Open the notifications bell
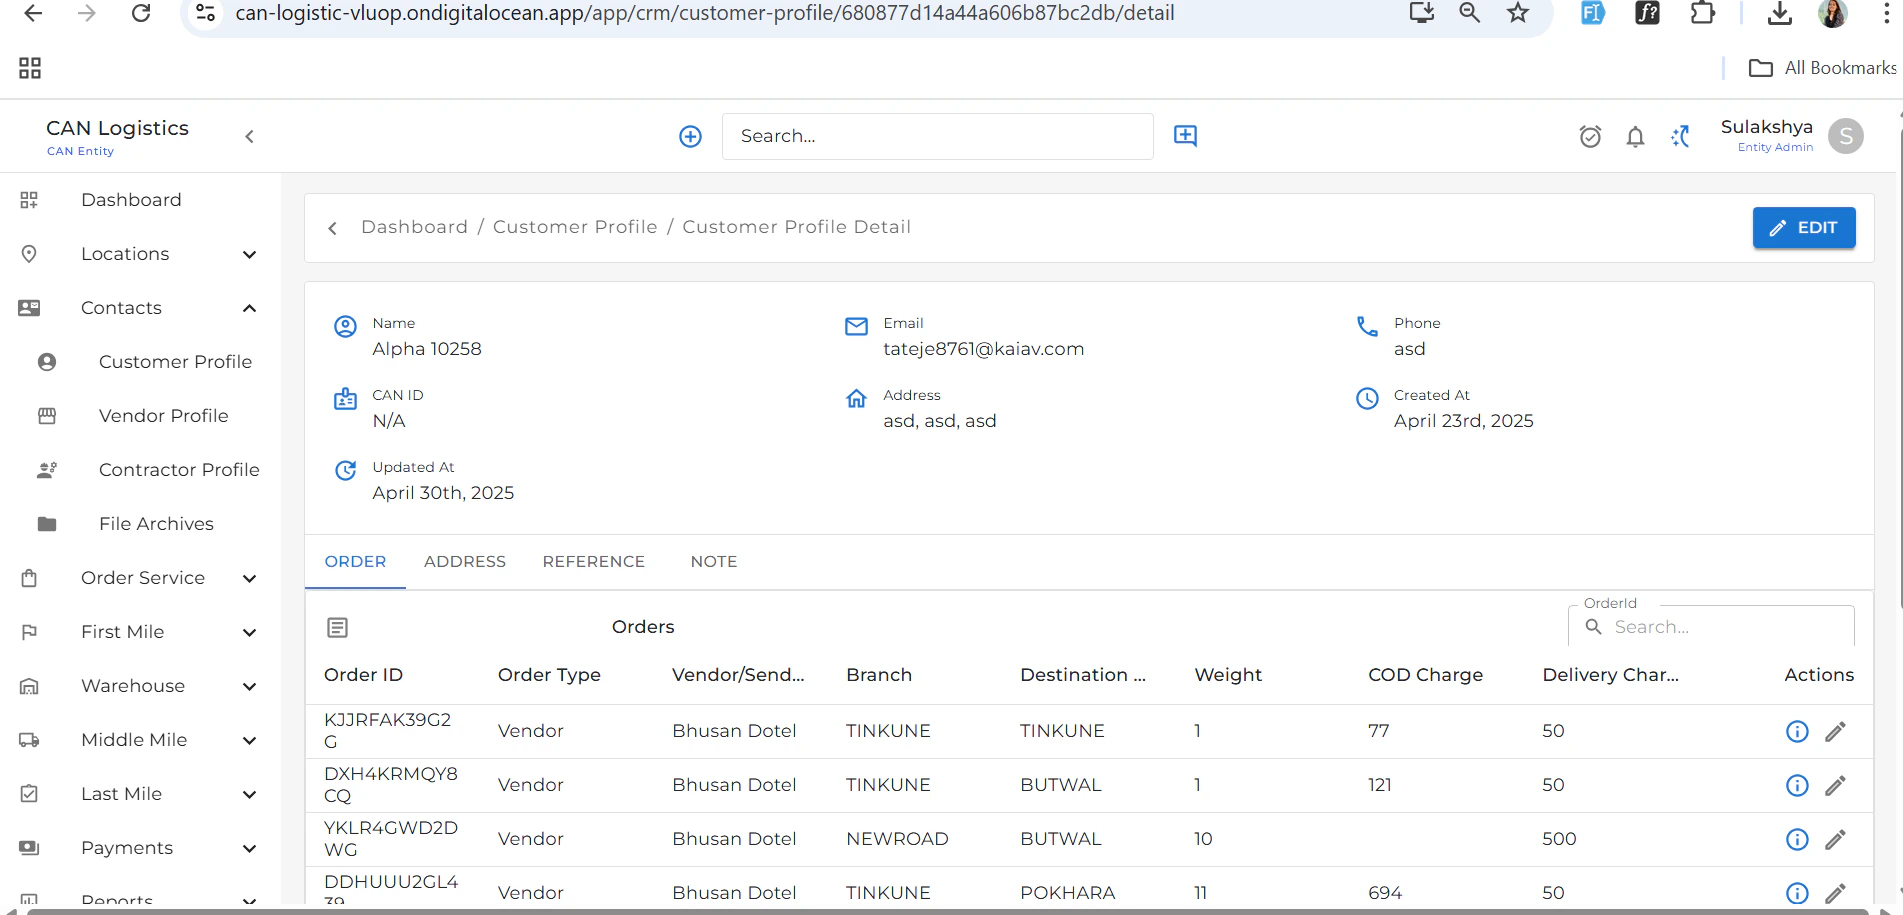Viewport: 1903px width, 915px height. point(1635,136)
